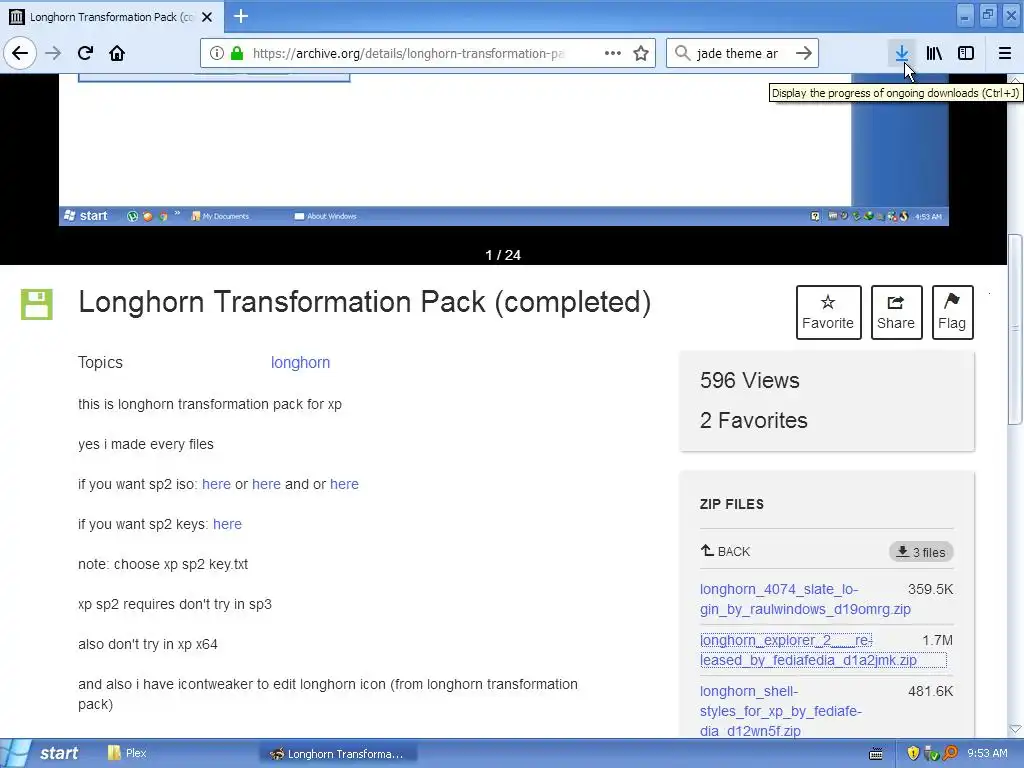Click the Share button
Screen dimensions: 1024x768
896,312
